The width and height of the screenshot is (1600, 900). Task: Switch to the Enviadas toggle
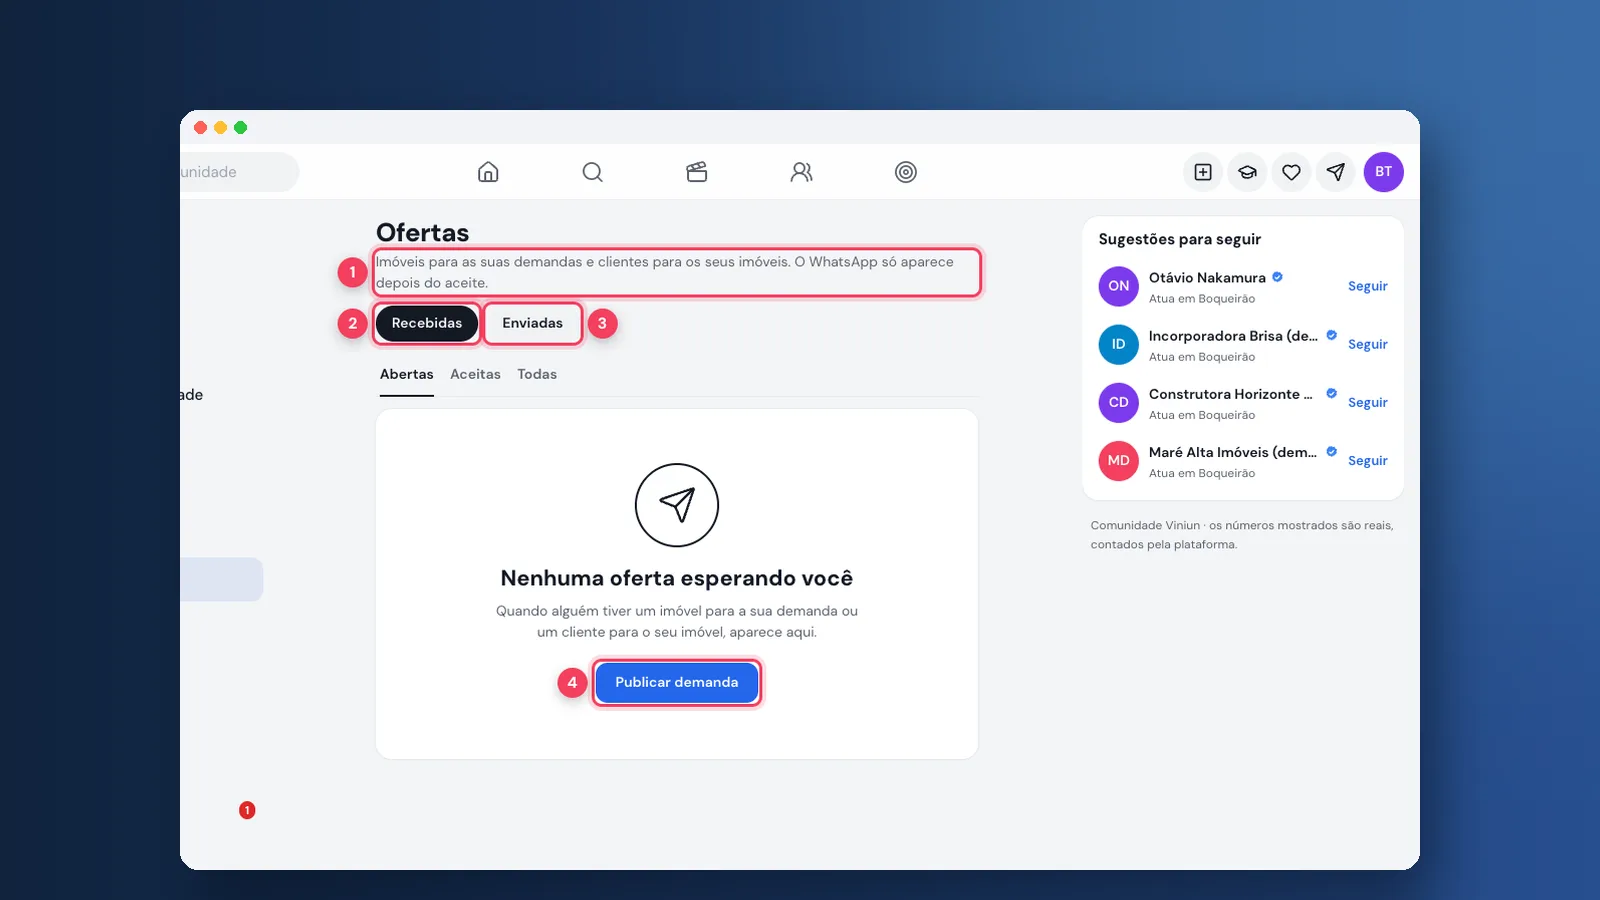click(x=533, y=323)
